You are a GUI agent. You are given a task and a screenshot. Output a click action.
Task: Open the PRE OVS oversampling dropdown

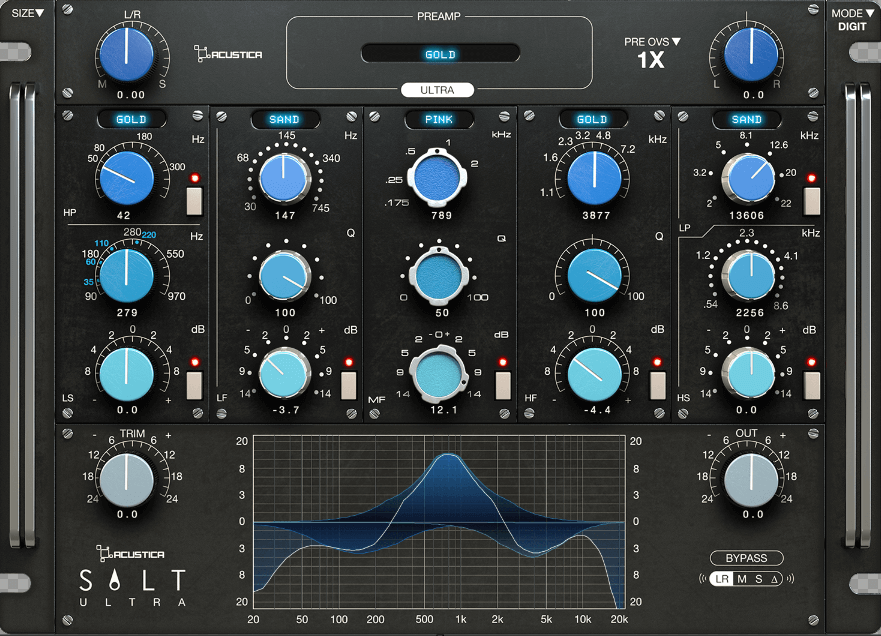[652, 42]
